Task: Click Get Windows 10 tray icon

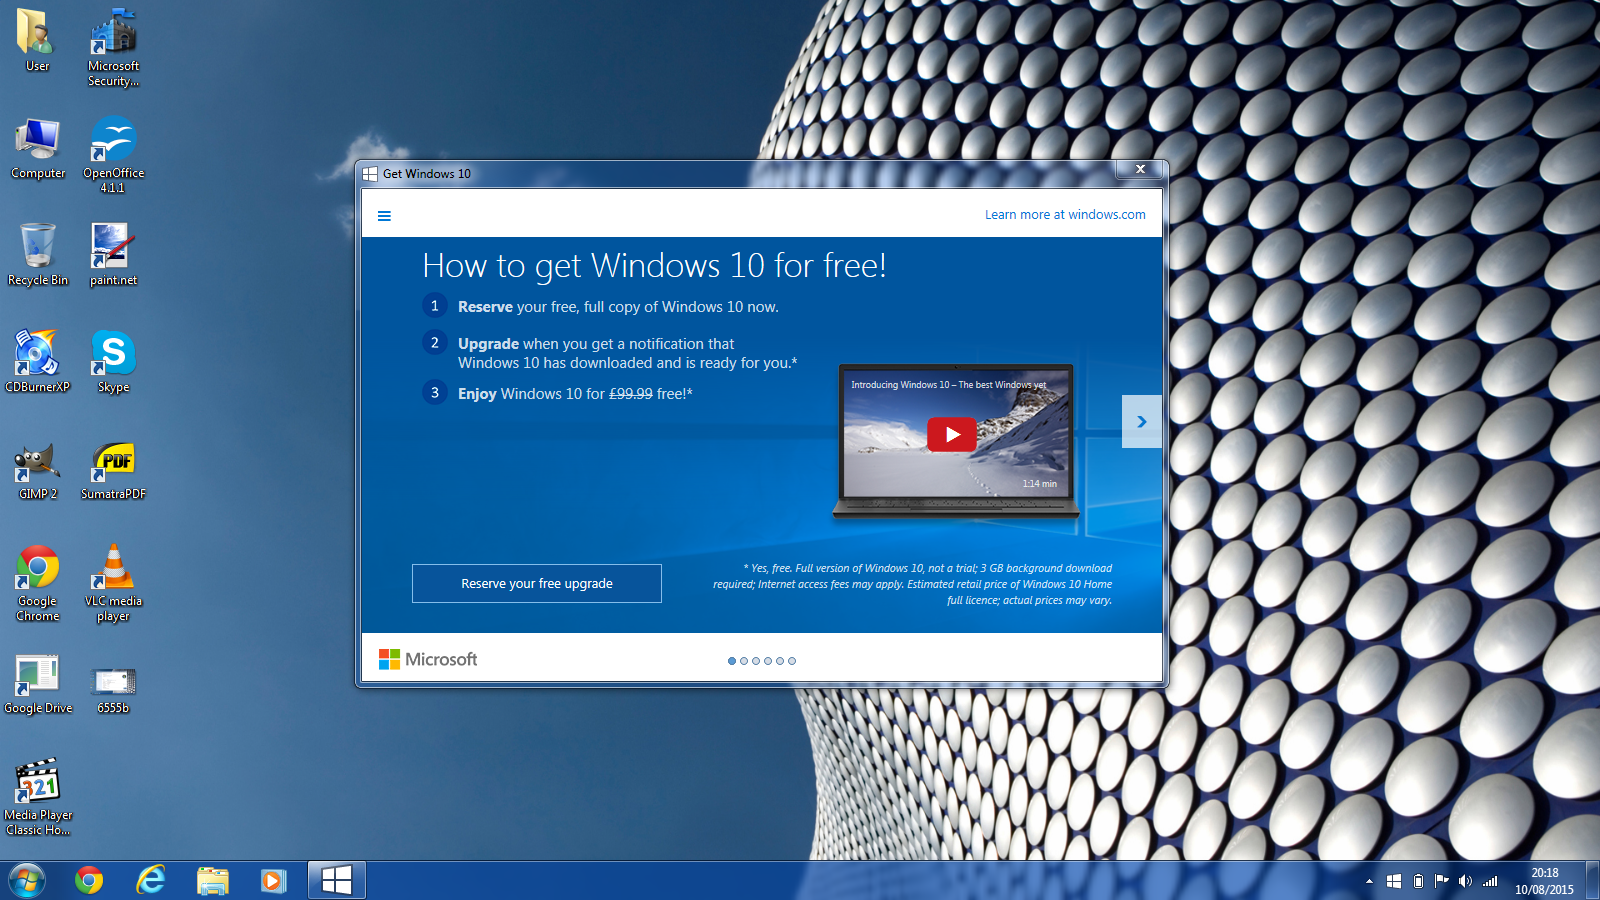Action: 1394,882
